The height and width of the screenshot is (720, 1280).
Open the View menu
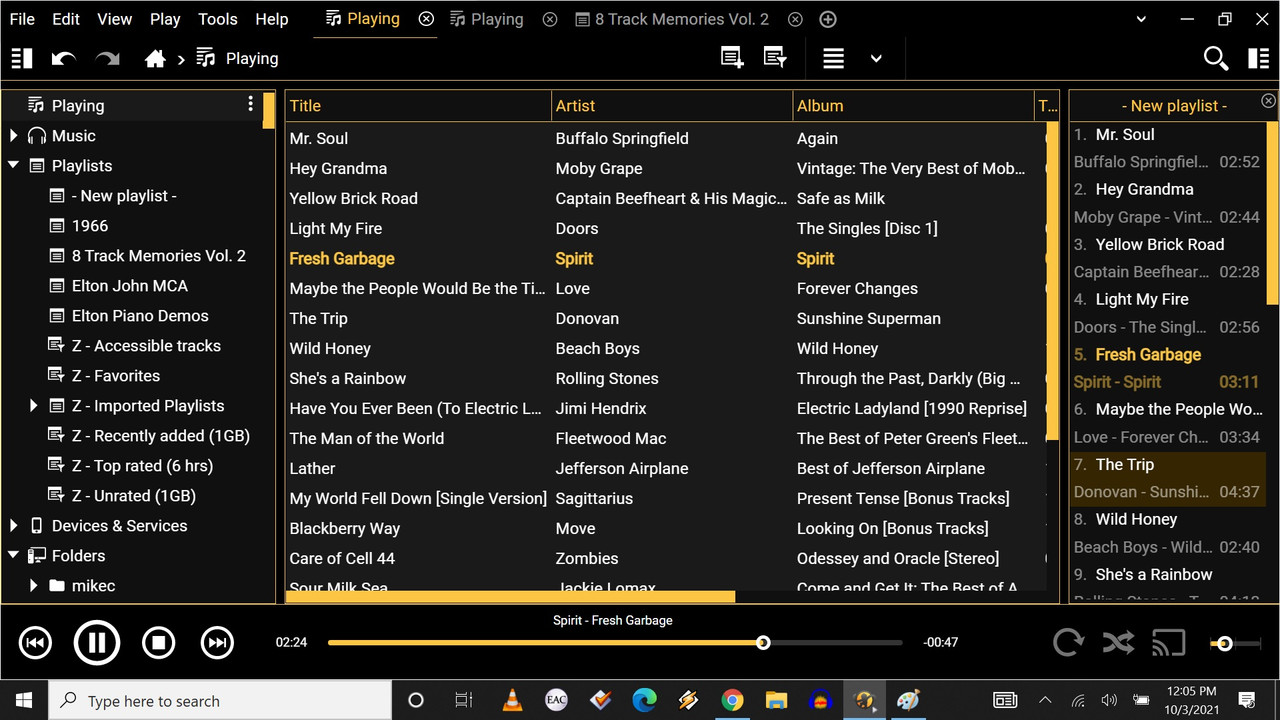114,19
